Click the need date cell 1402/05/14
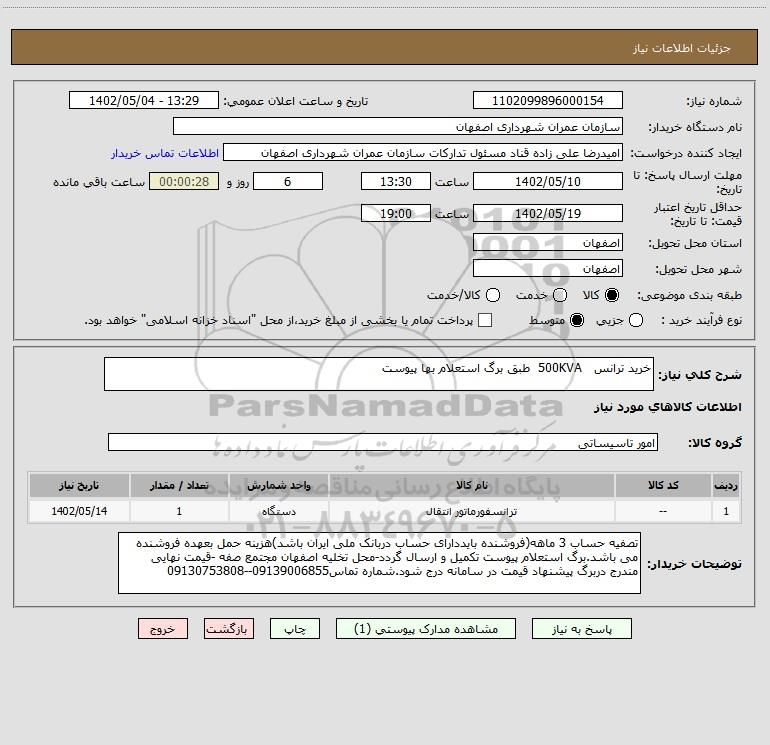The image size is (770, 745). click(79, 511)
